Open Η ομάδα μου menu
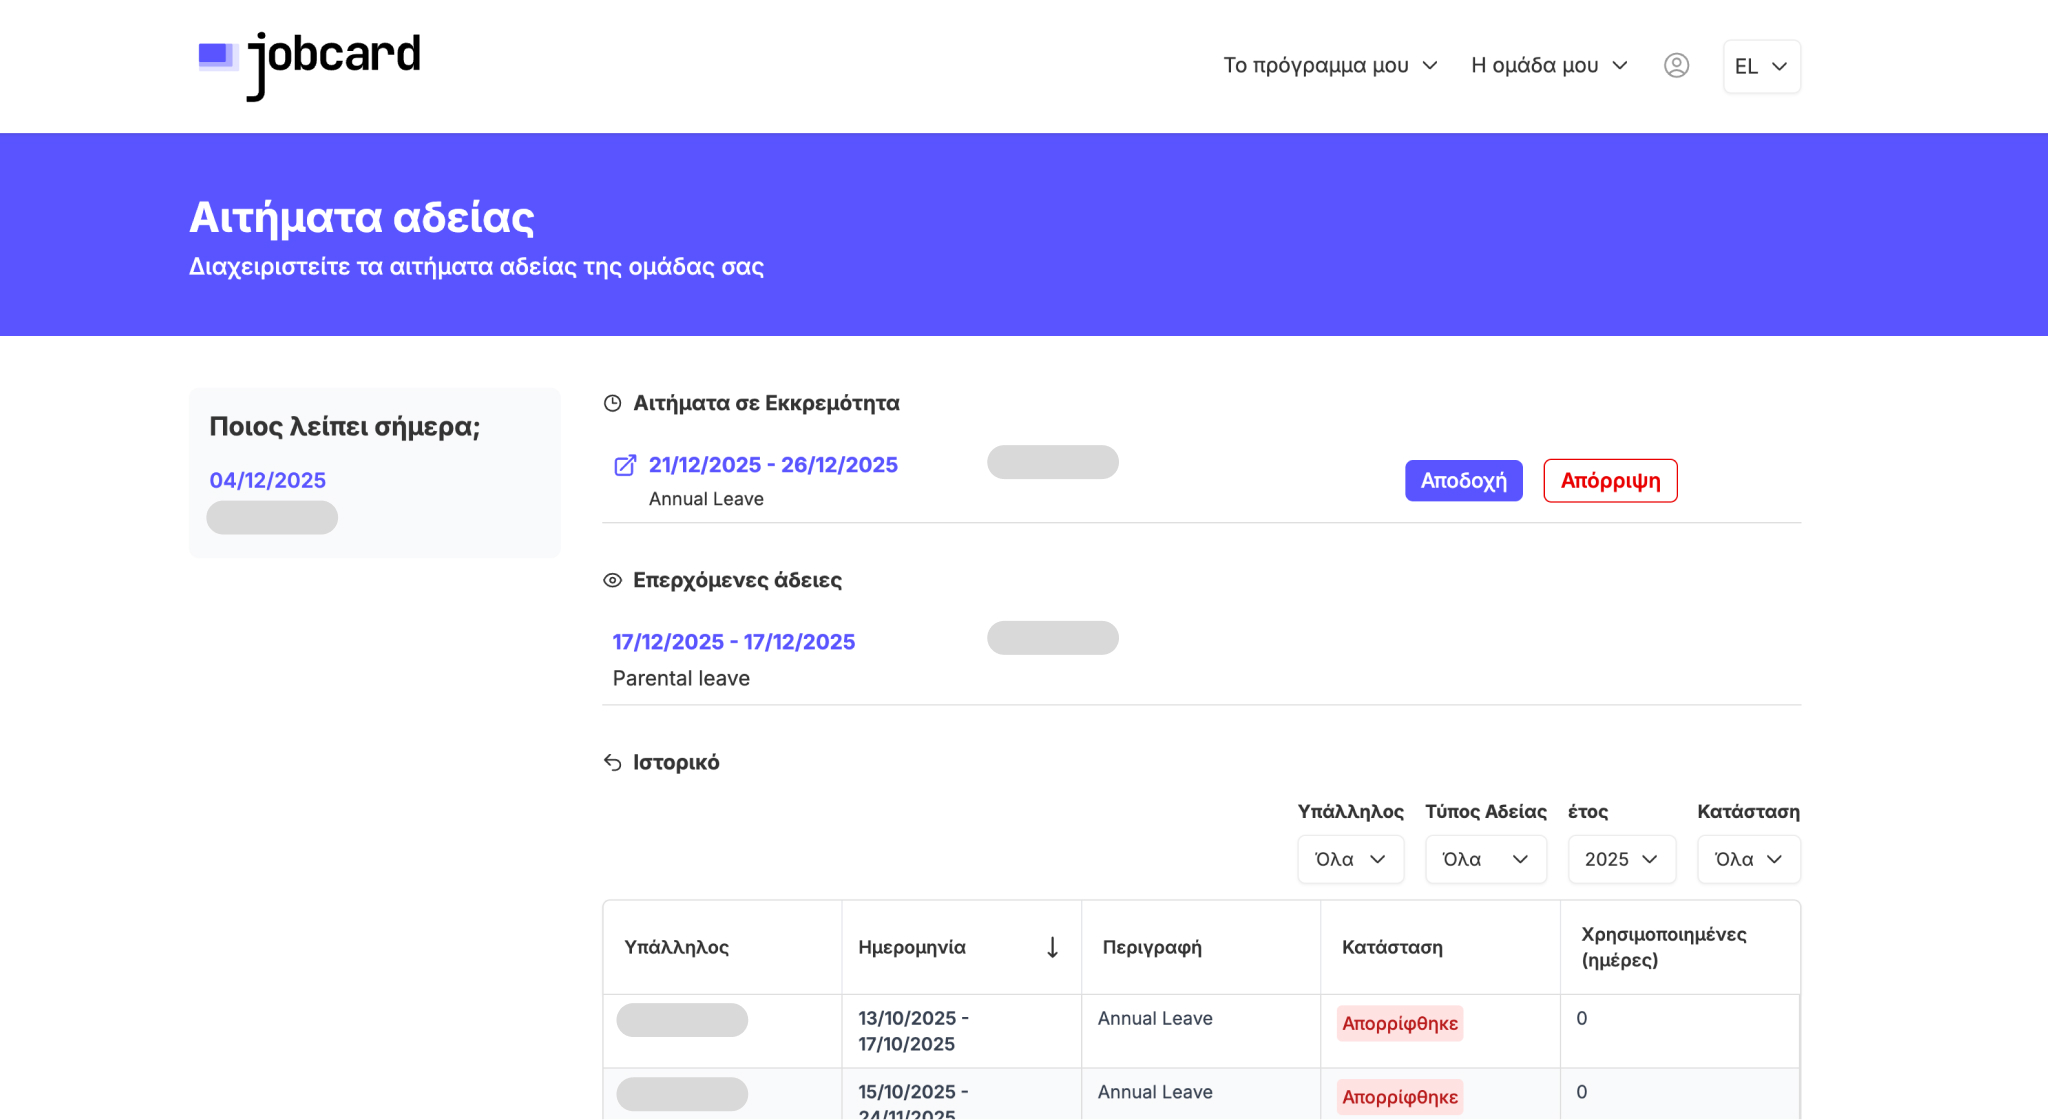Viewport: 2048px width, 1120px height. click(1549, 65)
